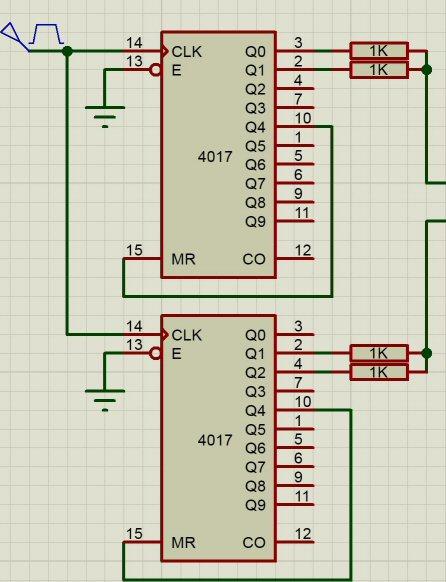Click the Q4 pin 10 of upper 4017
This screenshot has width=446, height=582.
pos(295,127)
